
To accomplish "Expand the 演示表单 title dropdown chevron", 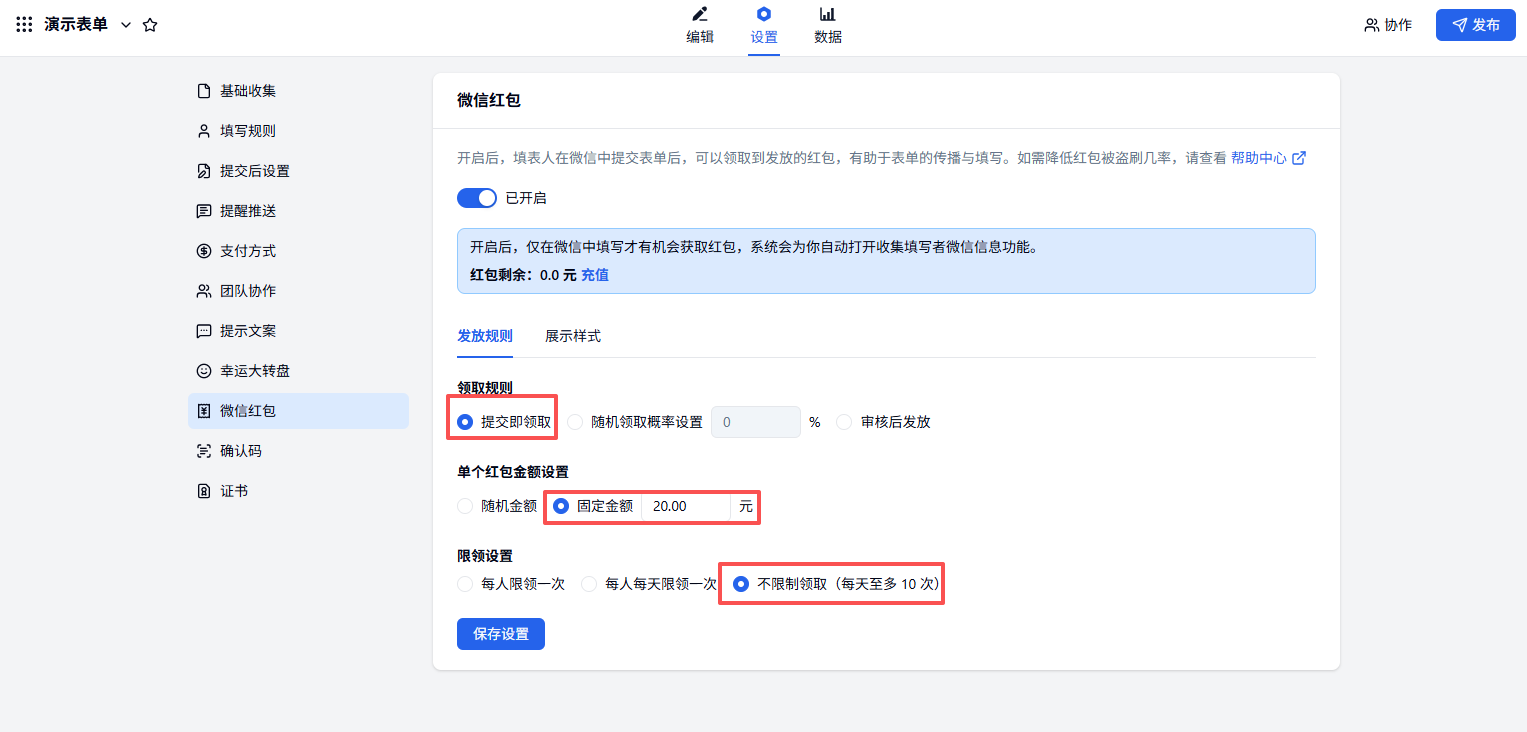I will [x=126, y=25].
